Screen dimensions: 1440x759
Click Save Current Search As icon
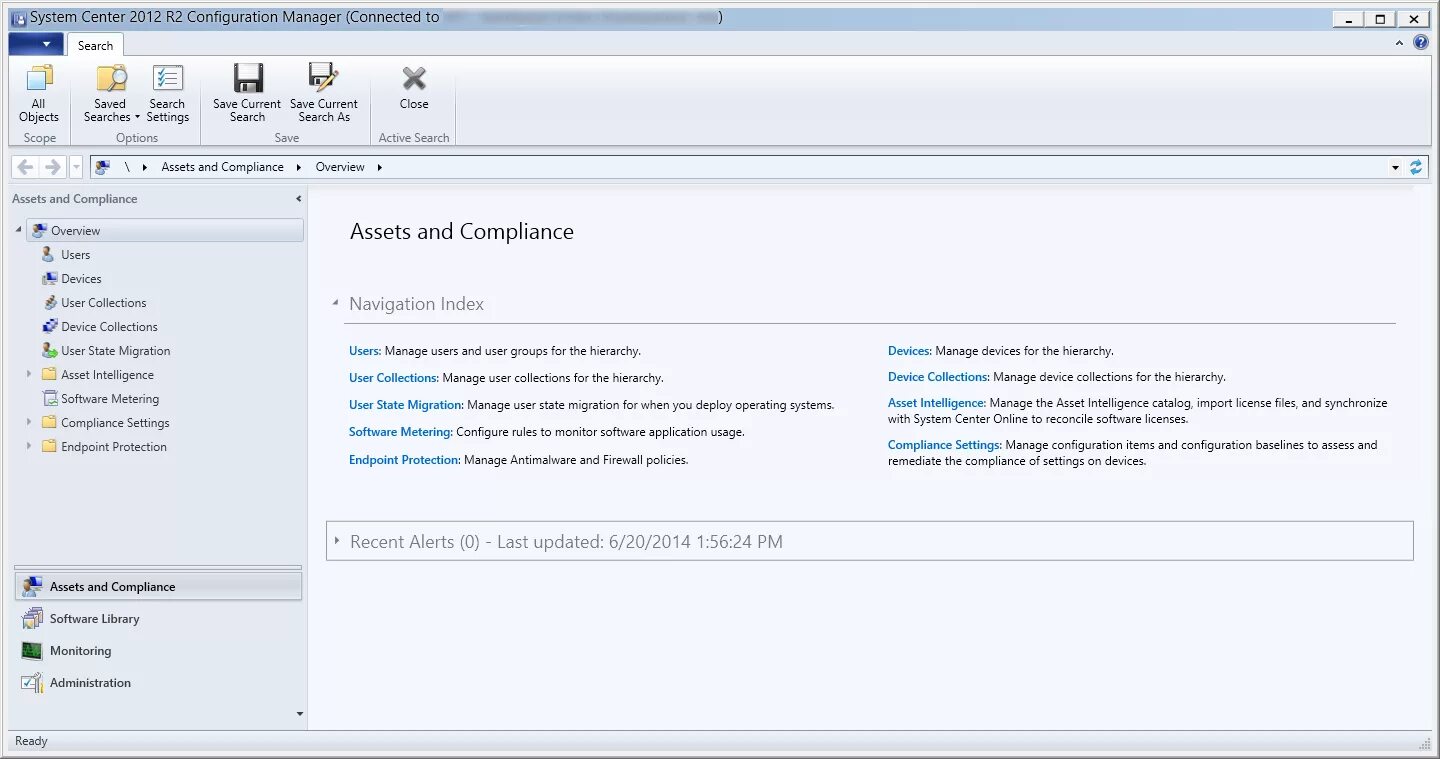(323, 79)
